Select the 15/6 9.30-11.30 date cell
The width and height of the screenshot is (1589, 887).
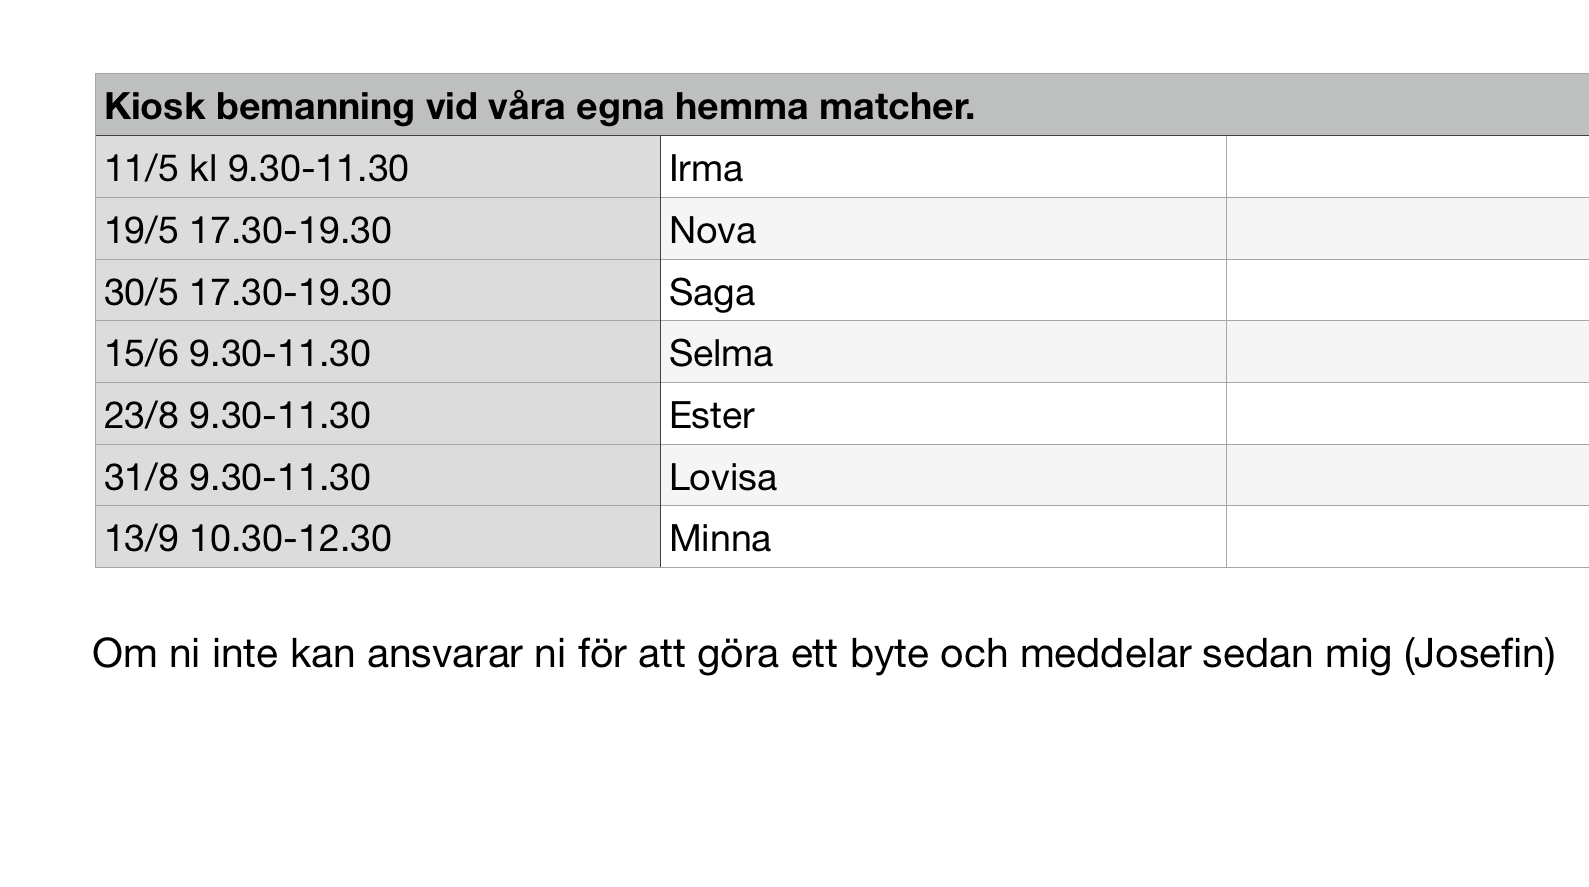tap(377, 353)
